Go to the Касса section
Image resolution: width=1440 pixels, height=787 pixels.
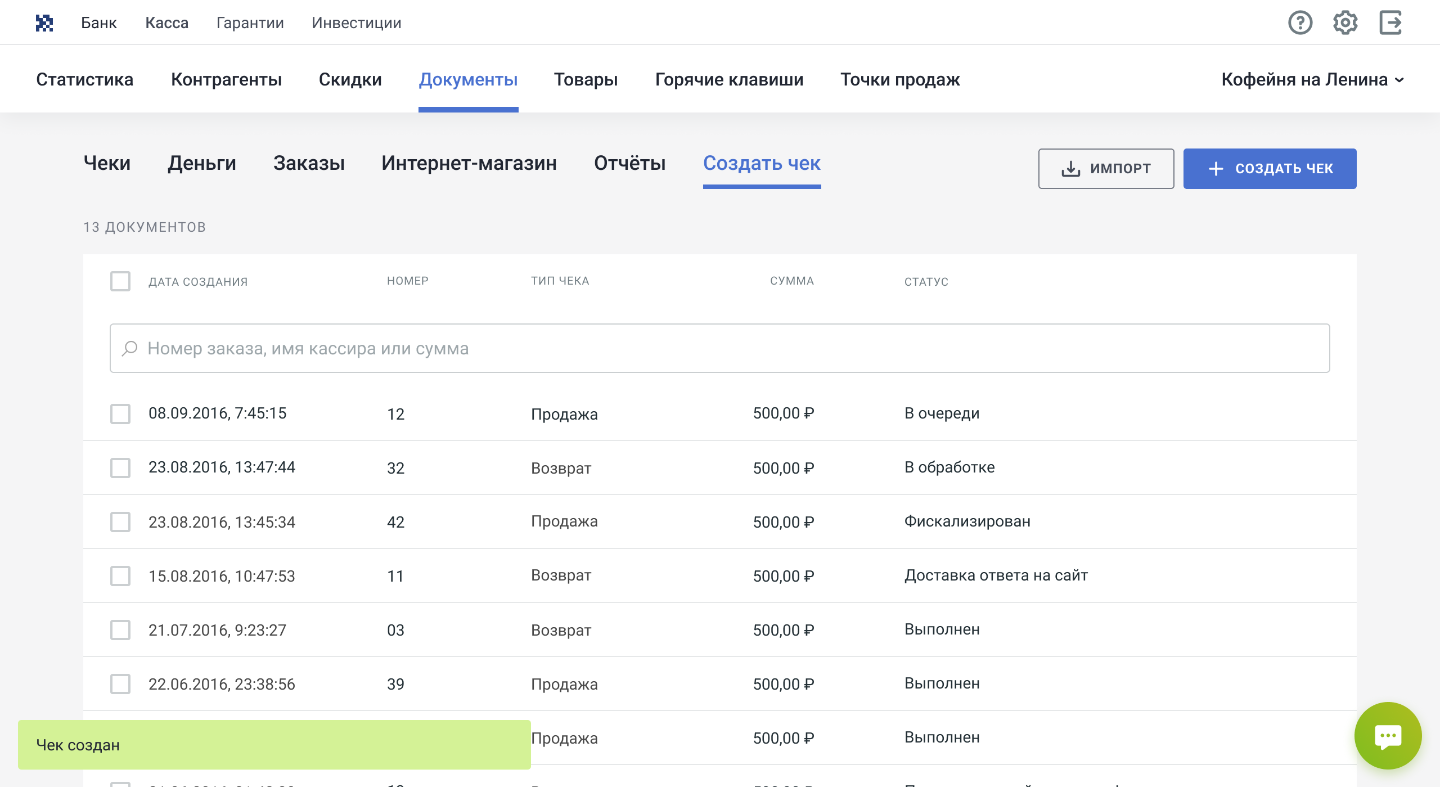[x=167, y=23]
